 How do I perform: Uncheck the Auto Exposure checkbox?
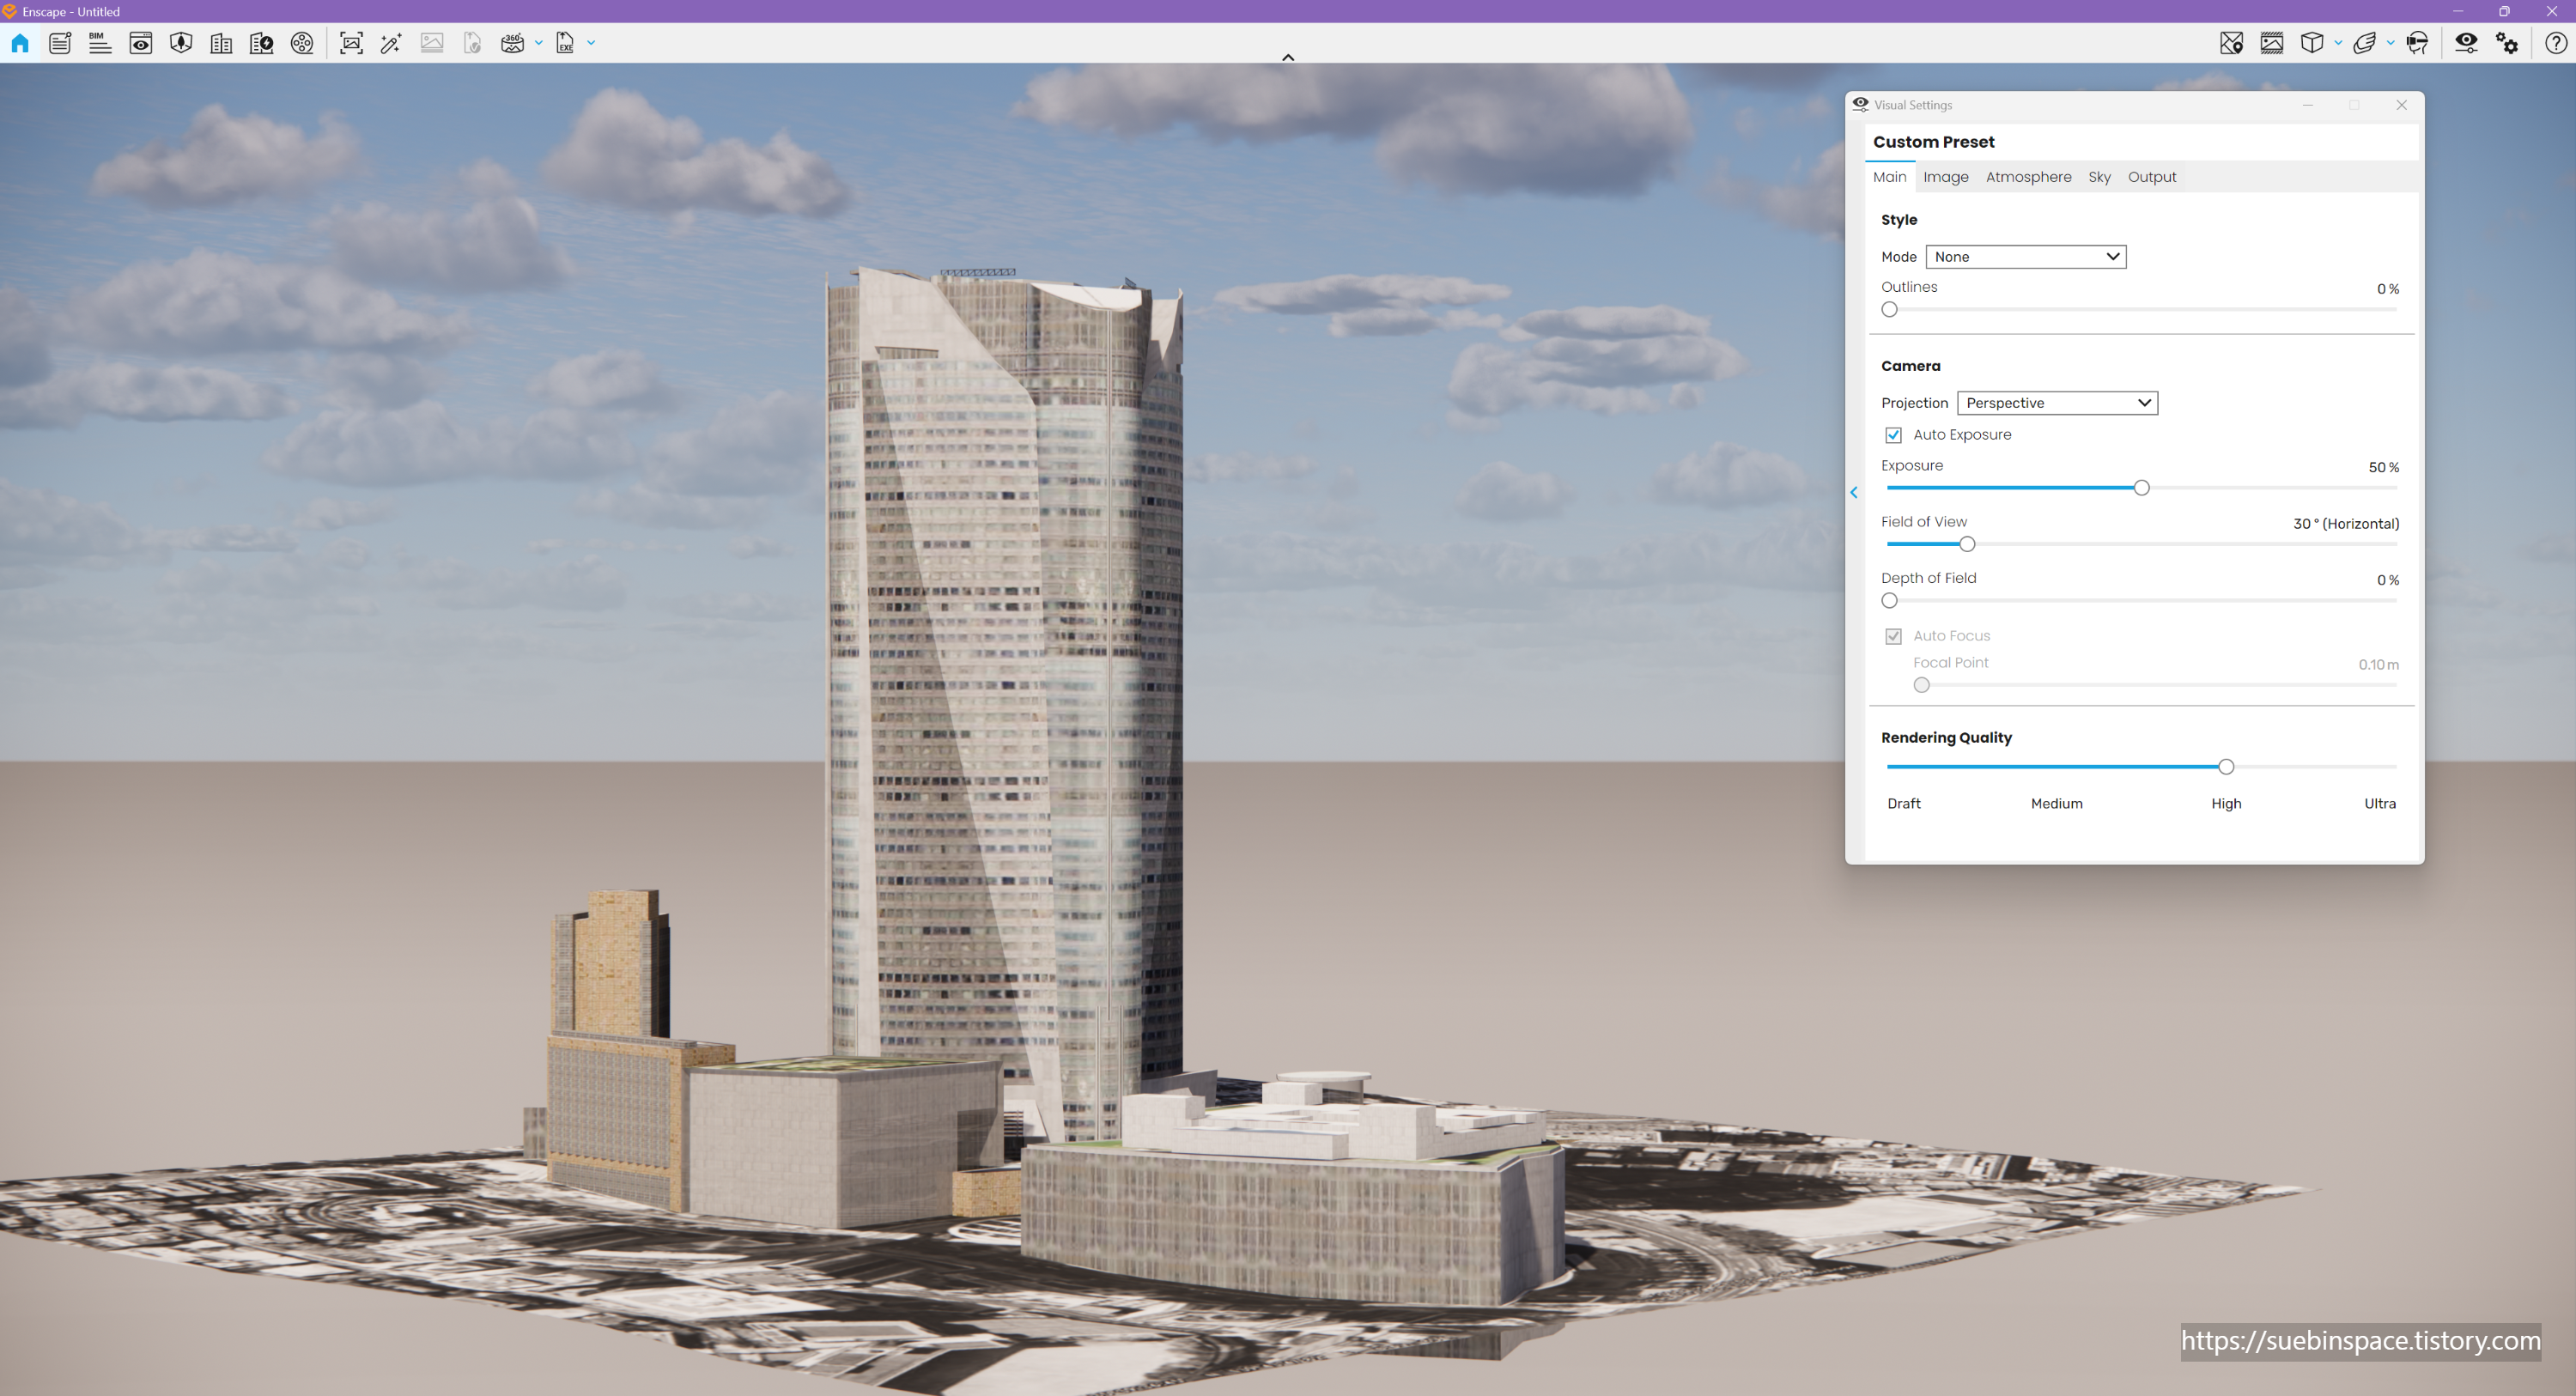(1893, 435)
